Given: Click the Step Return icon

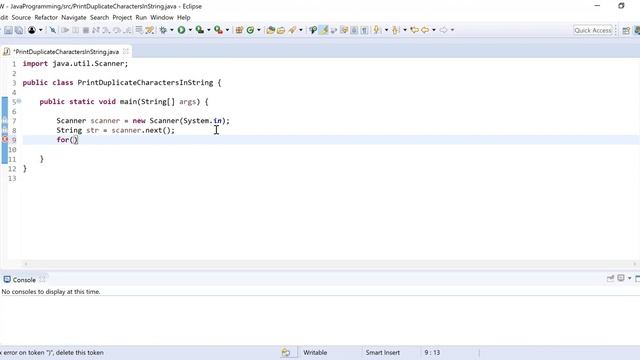Looking at the screenshot, I should [127, 30].
